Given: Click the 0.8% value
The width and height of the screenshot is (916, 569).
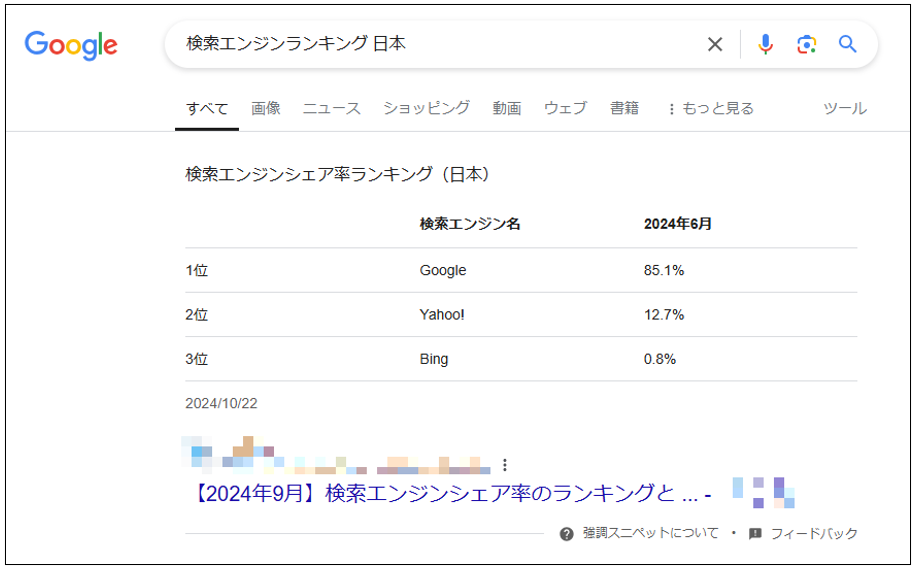Looking at the screenshot, I should pyautogui.click(x=660, y=359).
